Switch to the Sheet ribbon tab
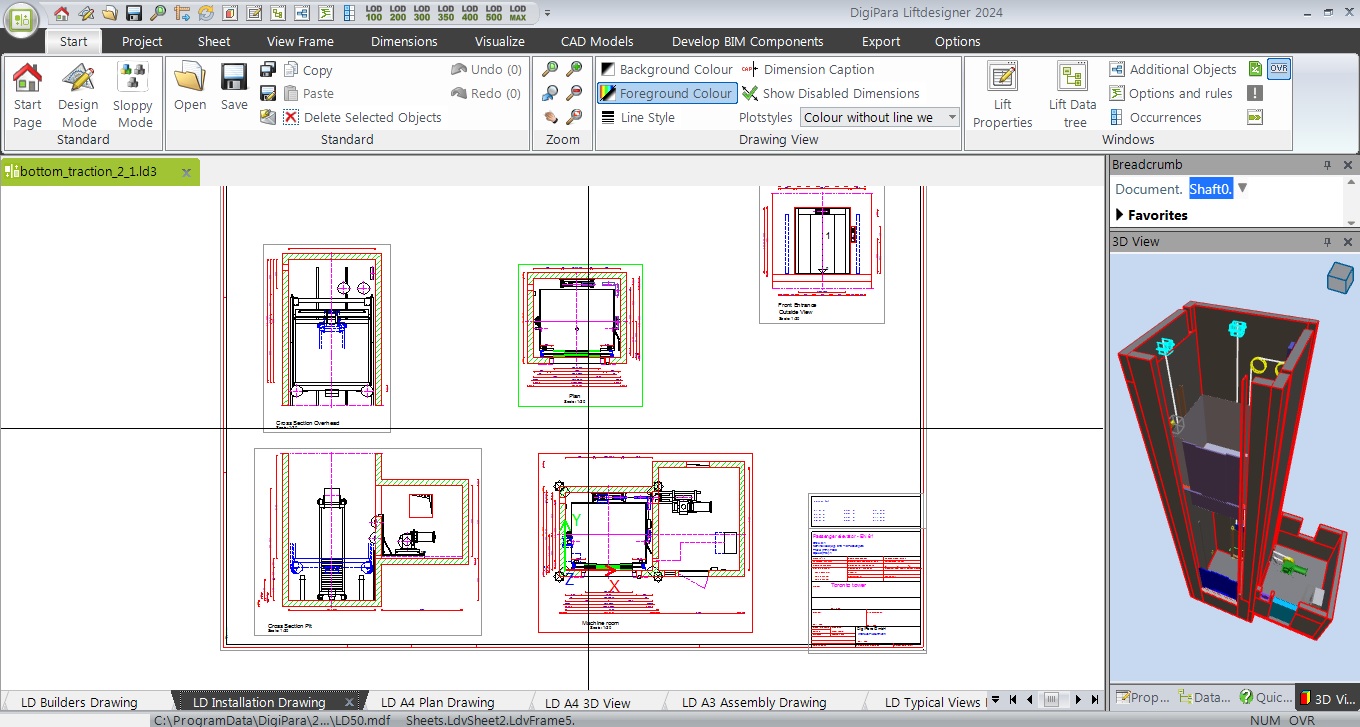The width and height of the screenshot is (1360, 727). (214, 41)
